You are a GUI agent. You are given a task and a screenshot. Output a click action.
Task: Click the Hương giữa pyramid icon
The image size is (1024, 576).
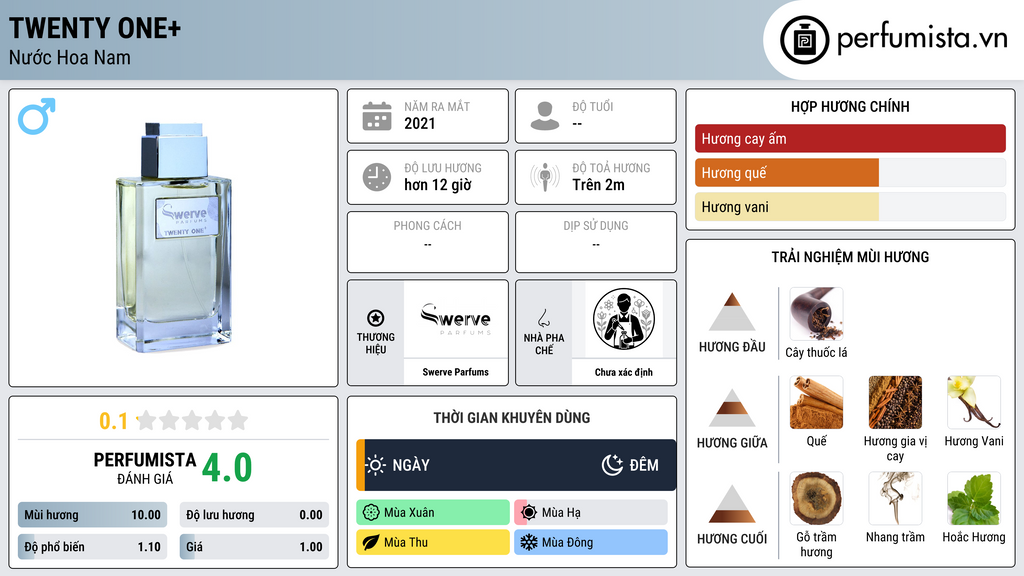pyautogui.click(x=732, y=408)
